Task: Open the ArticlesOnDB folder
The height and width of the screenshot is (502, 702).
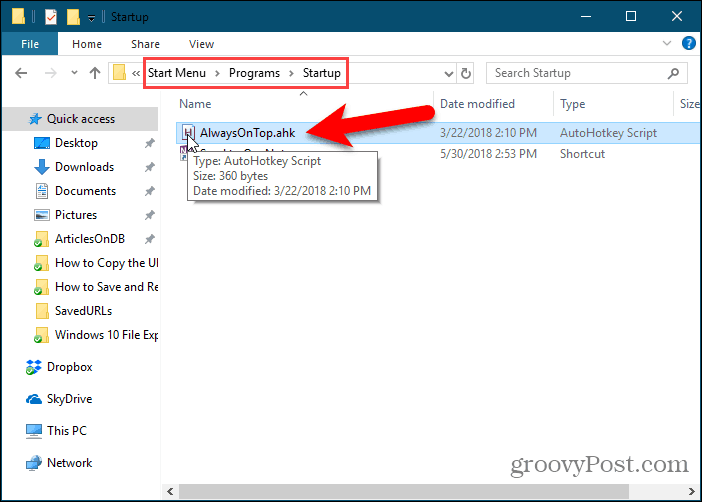Action: click(x=90, y=239)
